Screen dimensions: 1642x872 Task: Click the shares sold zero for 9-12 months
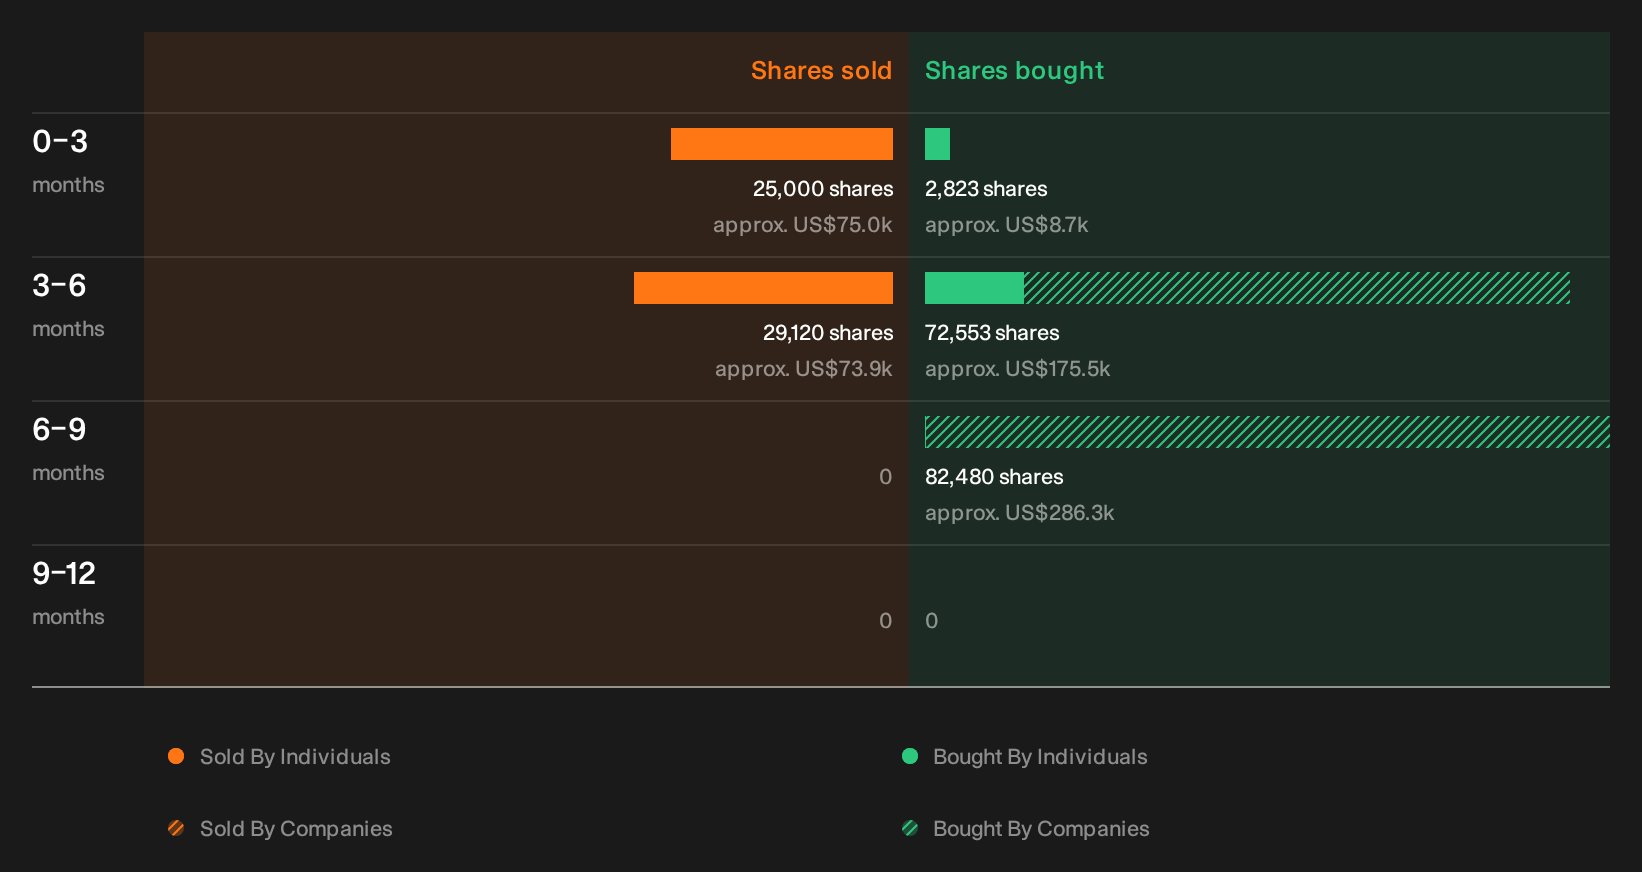pos(885,621)
